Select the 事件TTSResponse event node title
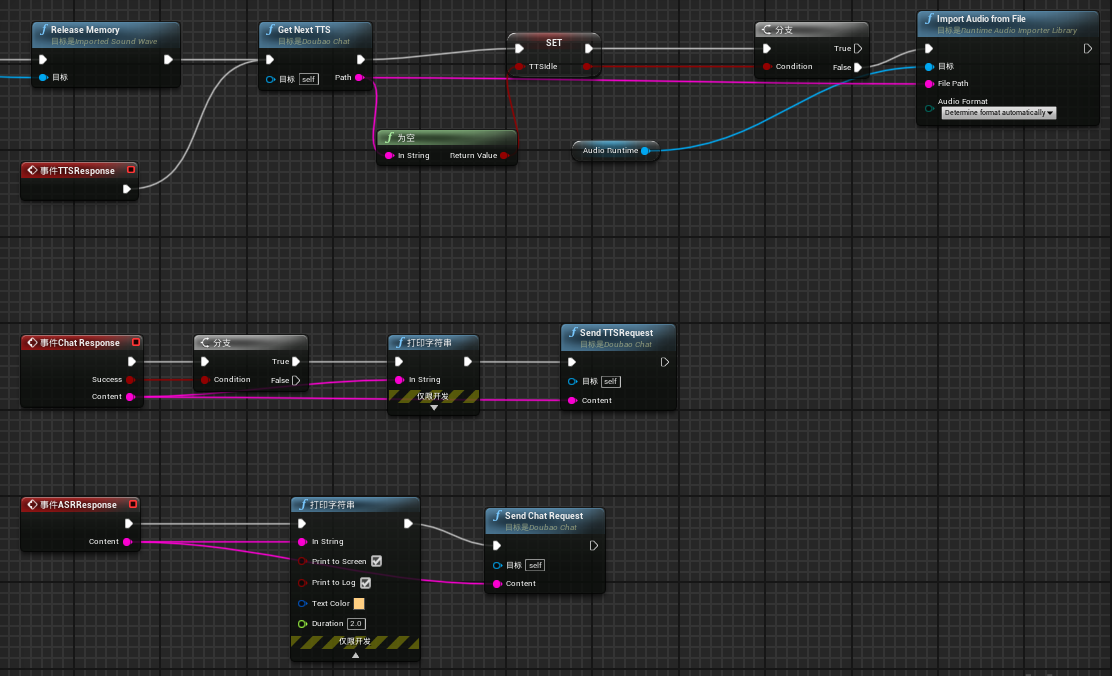 click(77, 170)
